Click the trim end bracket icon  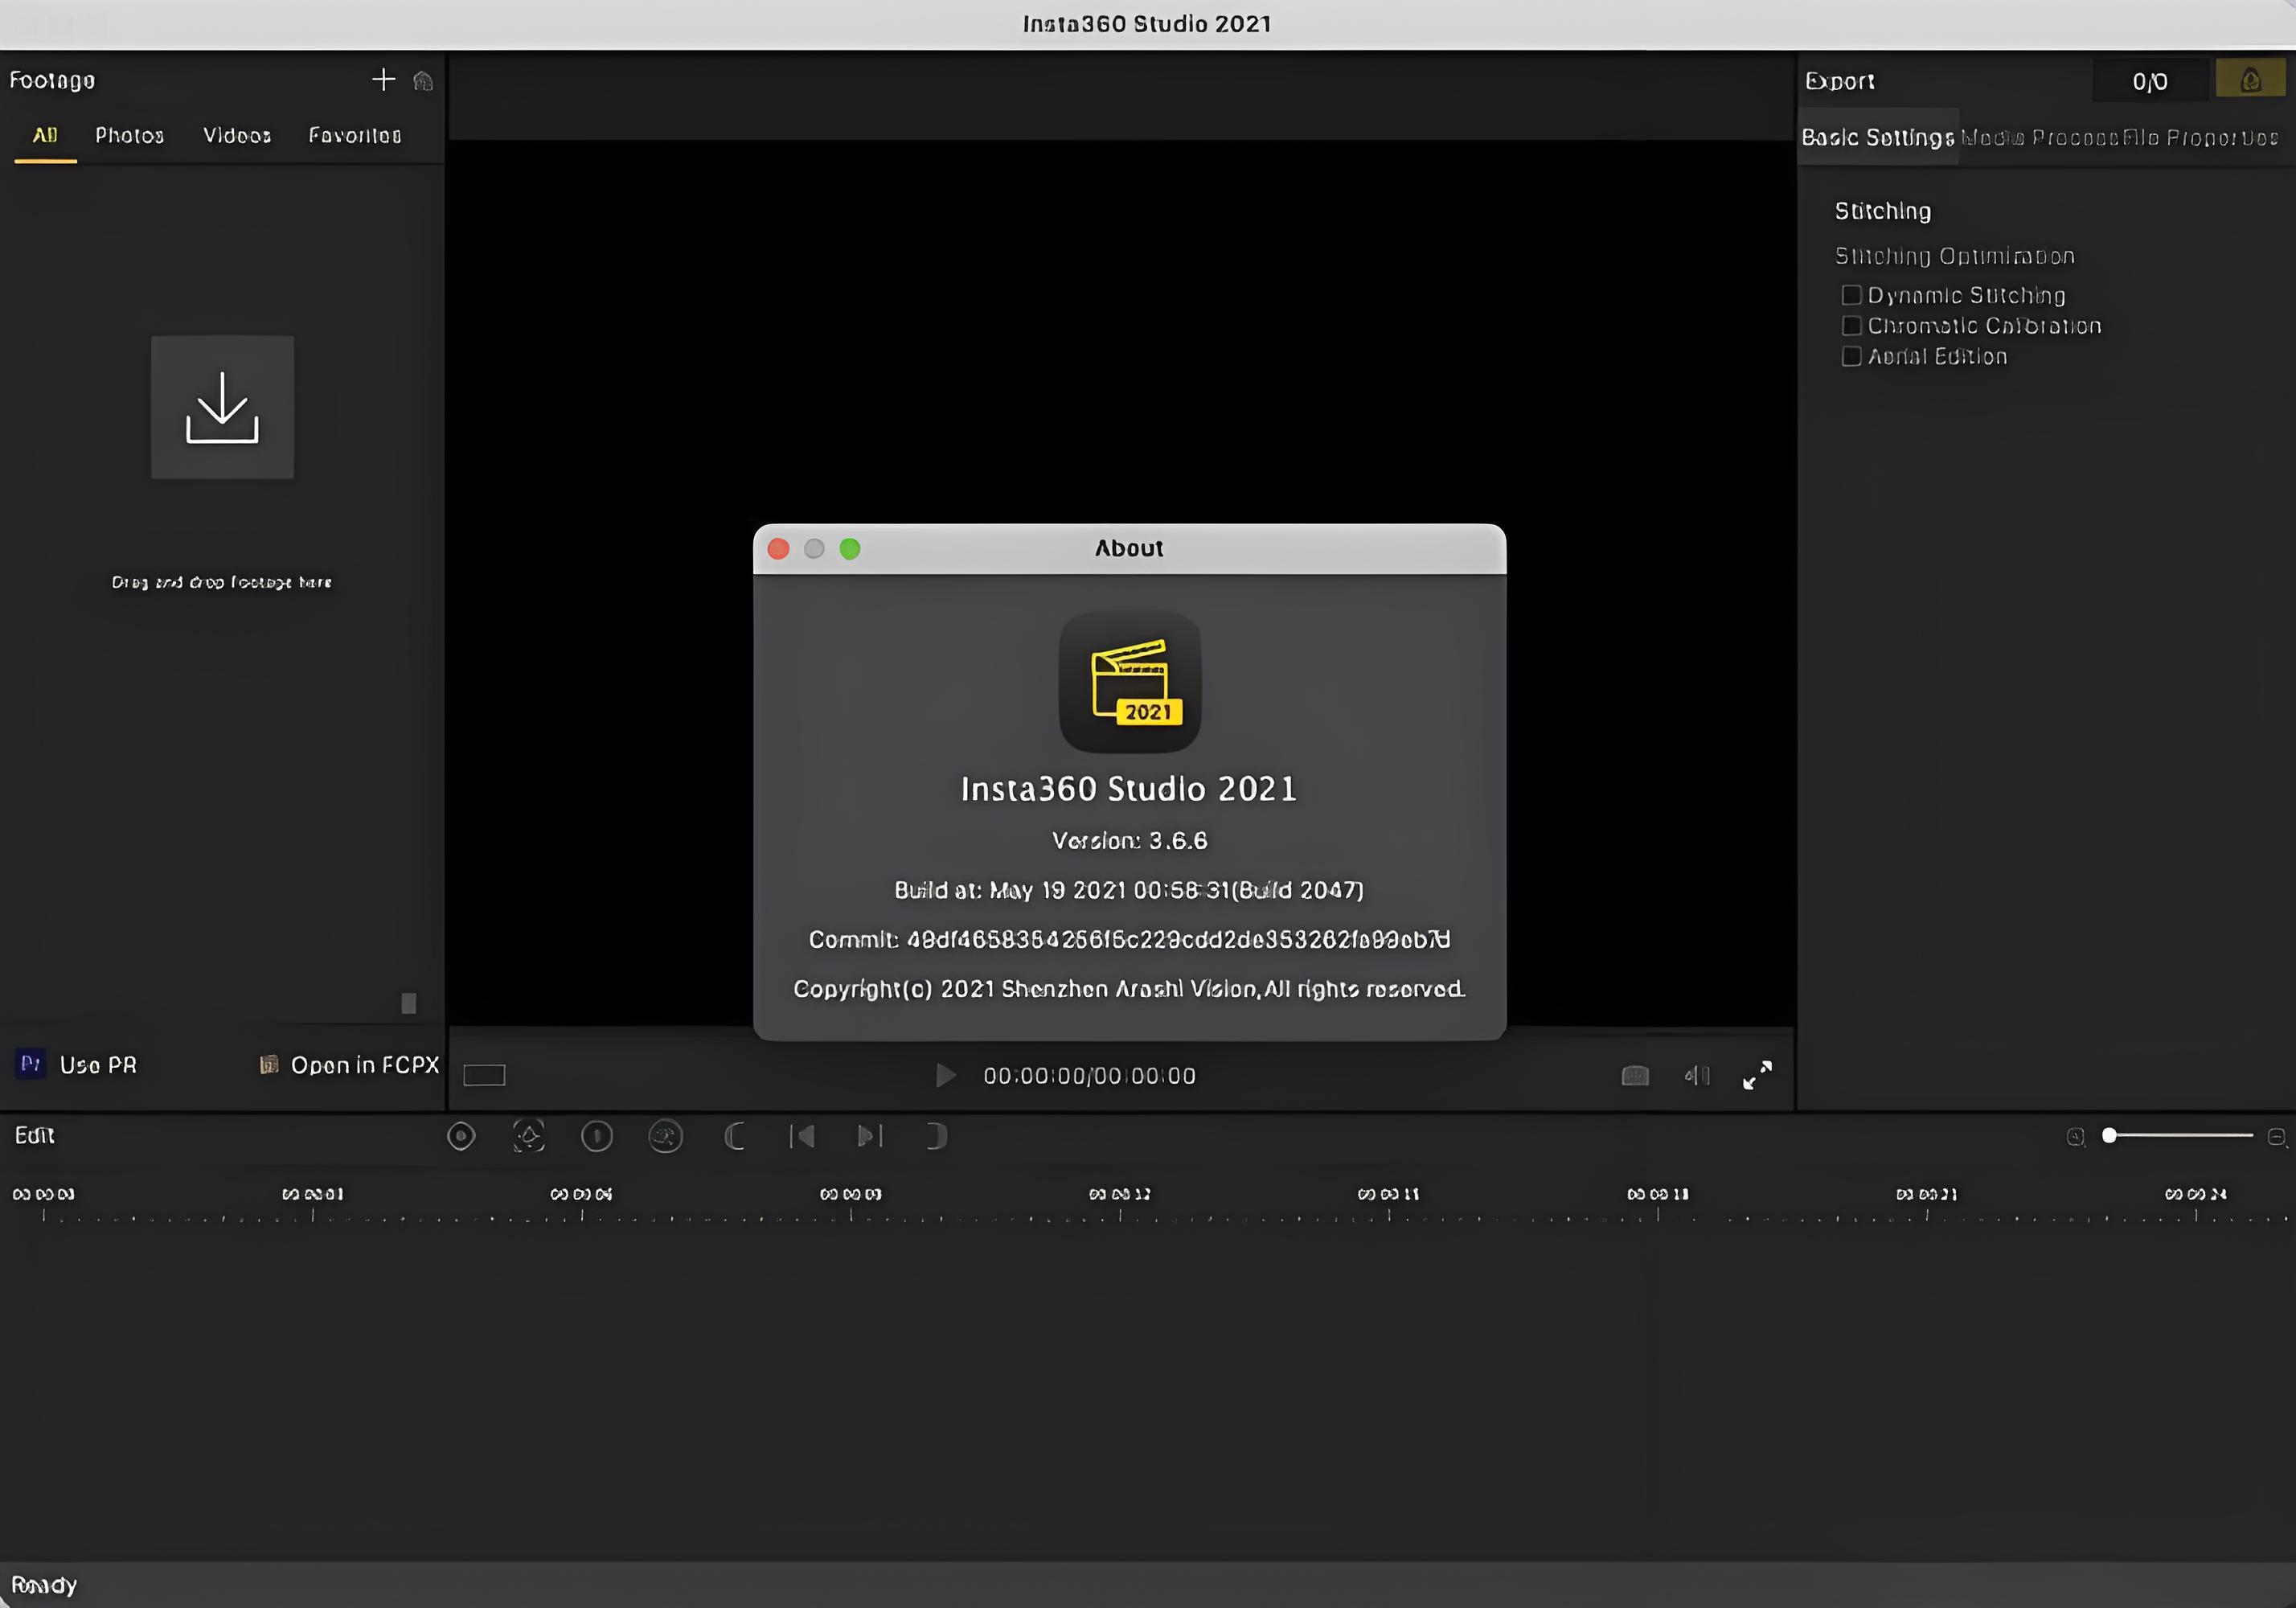pyautogui.click(x=936, y=1136)
